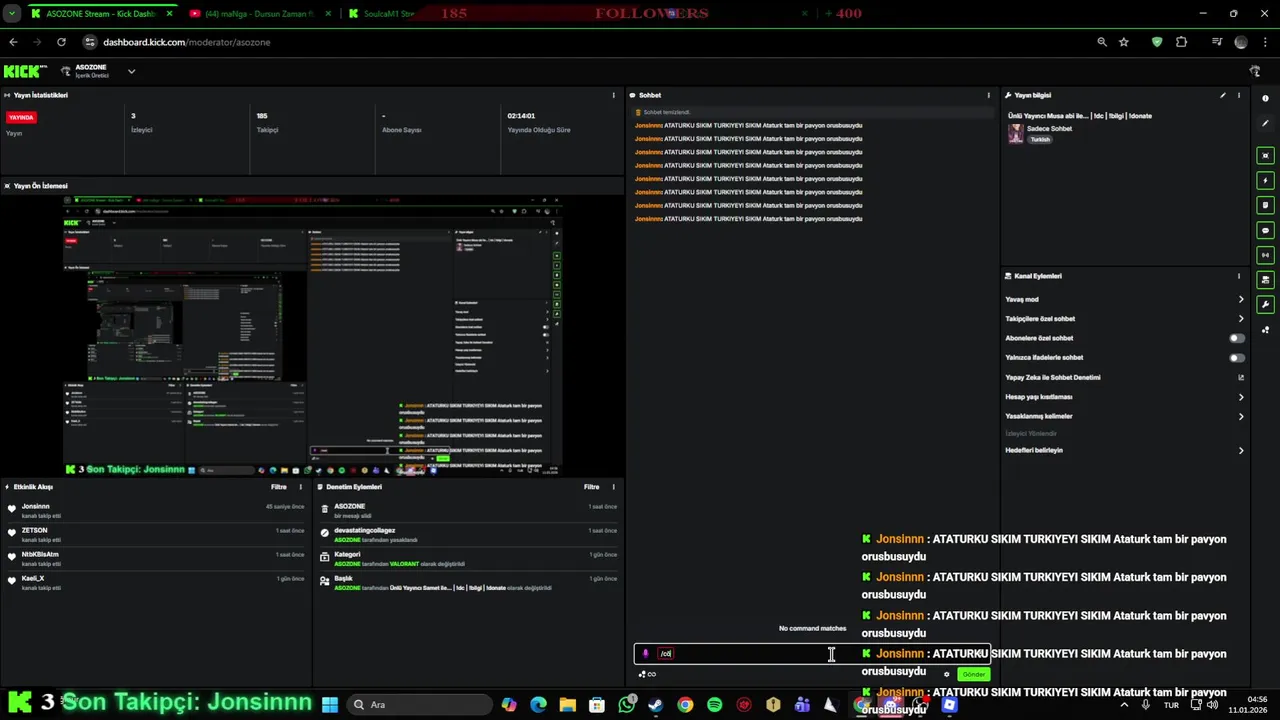The image size is (1280, 720).
Task: Open Yayın bilgisi three-dot menu
Action: tap(1239, 95)
